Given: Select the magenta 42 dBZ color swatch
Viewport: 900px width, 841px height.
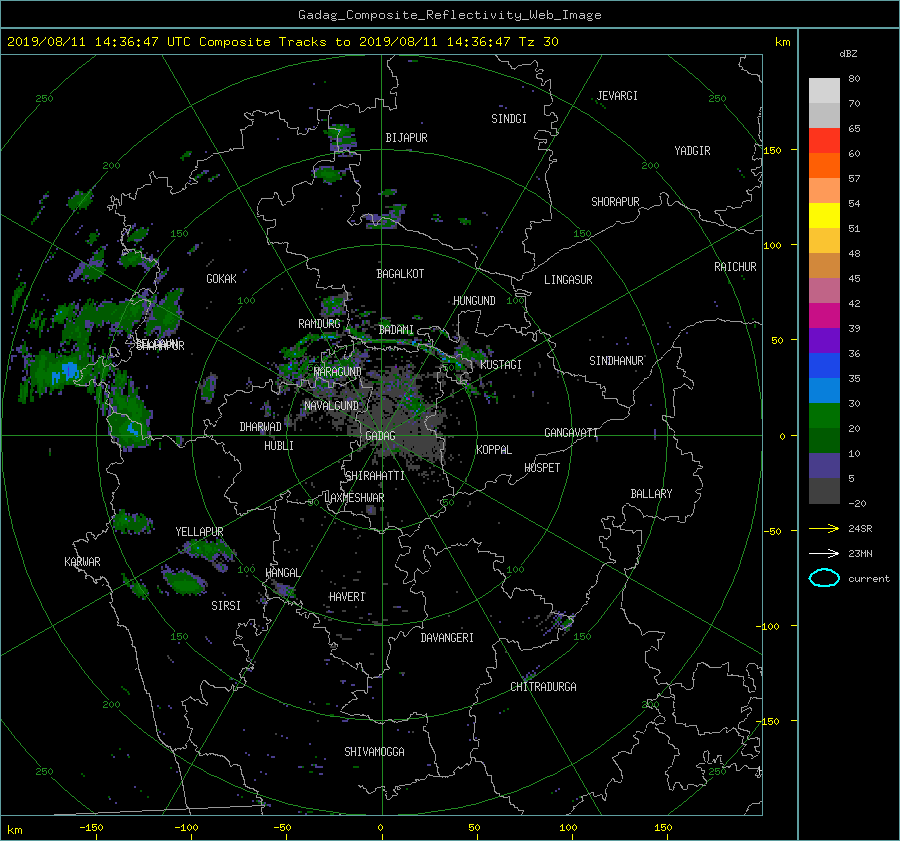Looking at the screenshot, I should [824, 315].
